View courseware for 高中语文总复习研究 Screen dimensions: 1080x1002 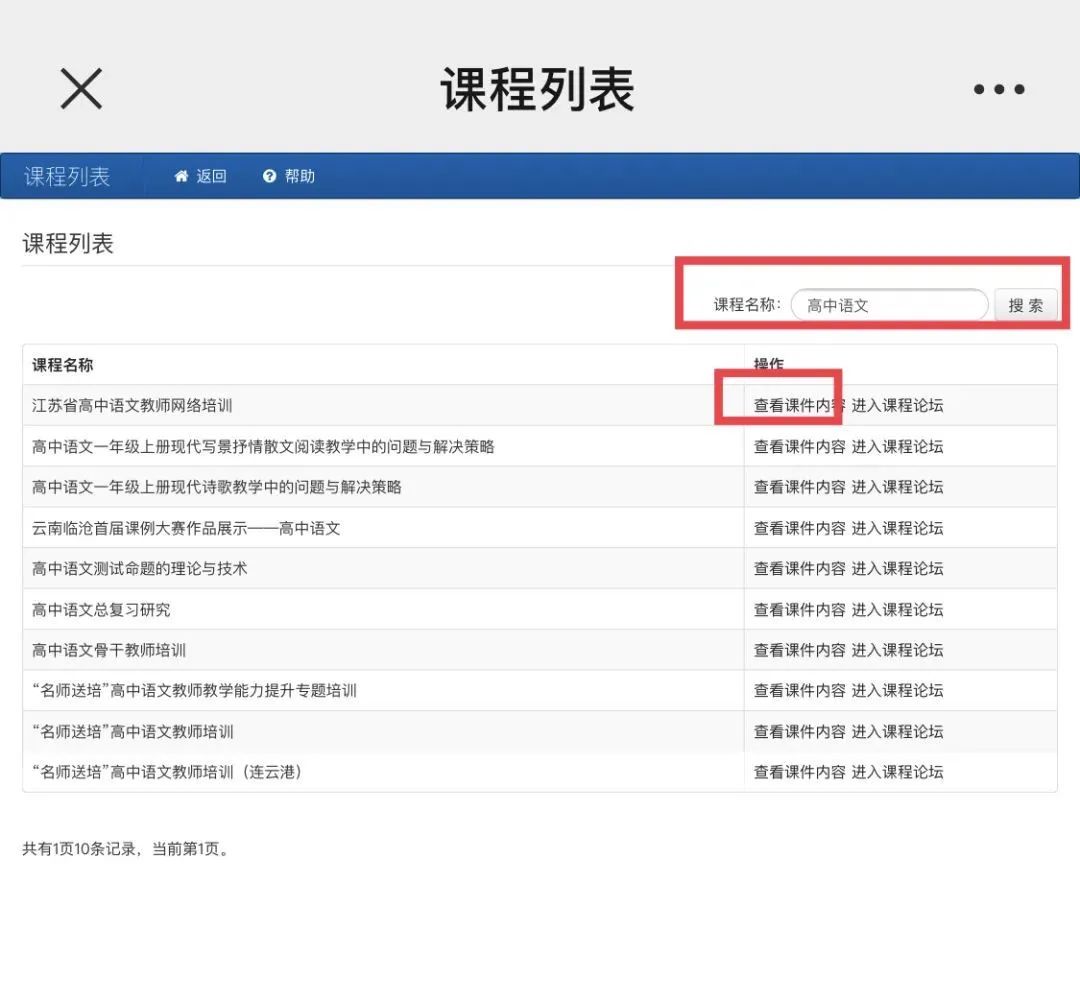click(x=795, y=609)
